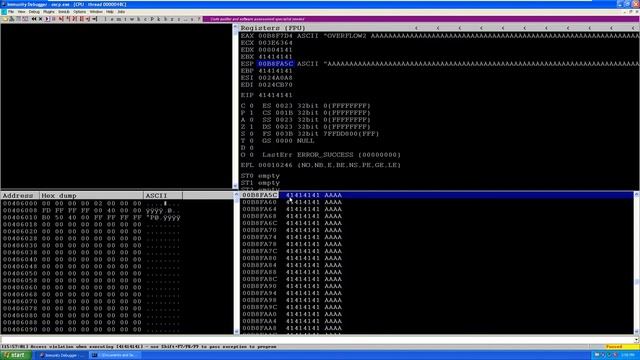Open the Jobs menu

point(122,12)
